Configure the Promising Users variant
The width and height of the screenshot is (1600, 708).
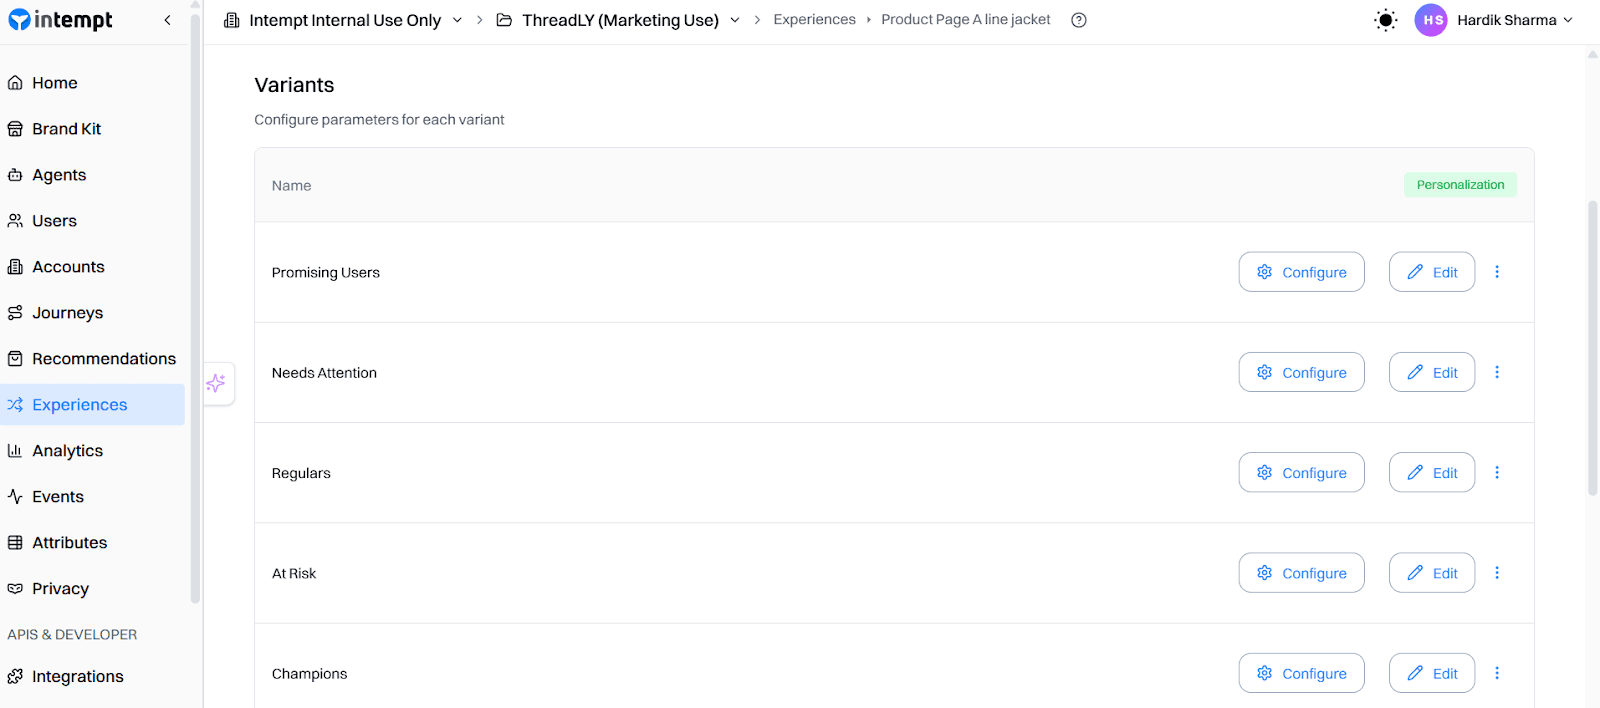tap(1301, 272)
